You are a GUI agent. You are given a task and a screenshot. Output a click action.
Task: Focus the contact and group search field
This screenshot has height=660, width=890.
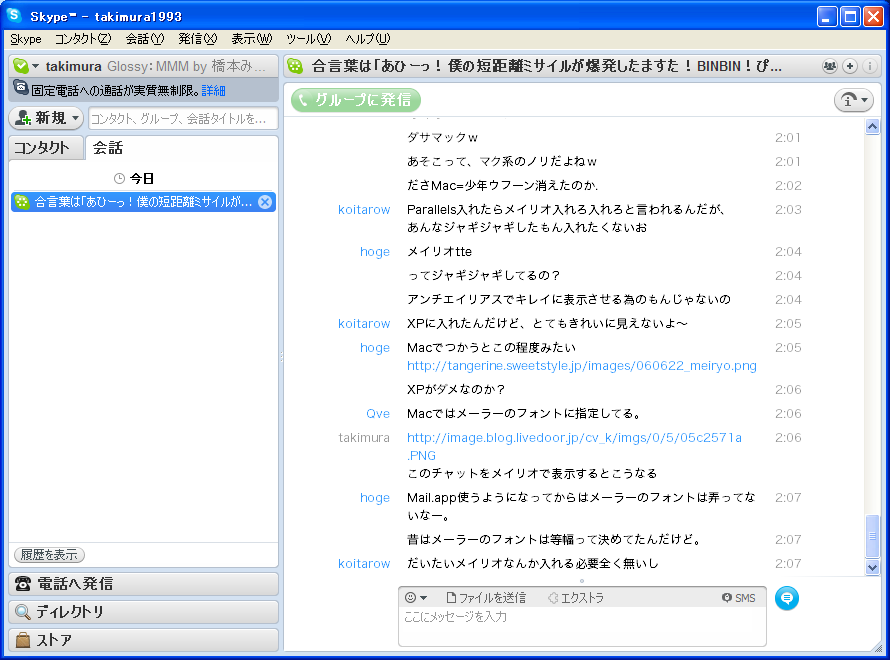click(x=183, y=119)
